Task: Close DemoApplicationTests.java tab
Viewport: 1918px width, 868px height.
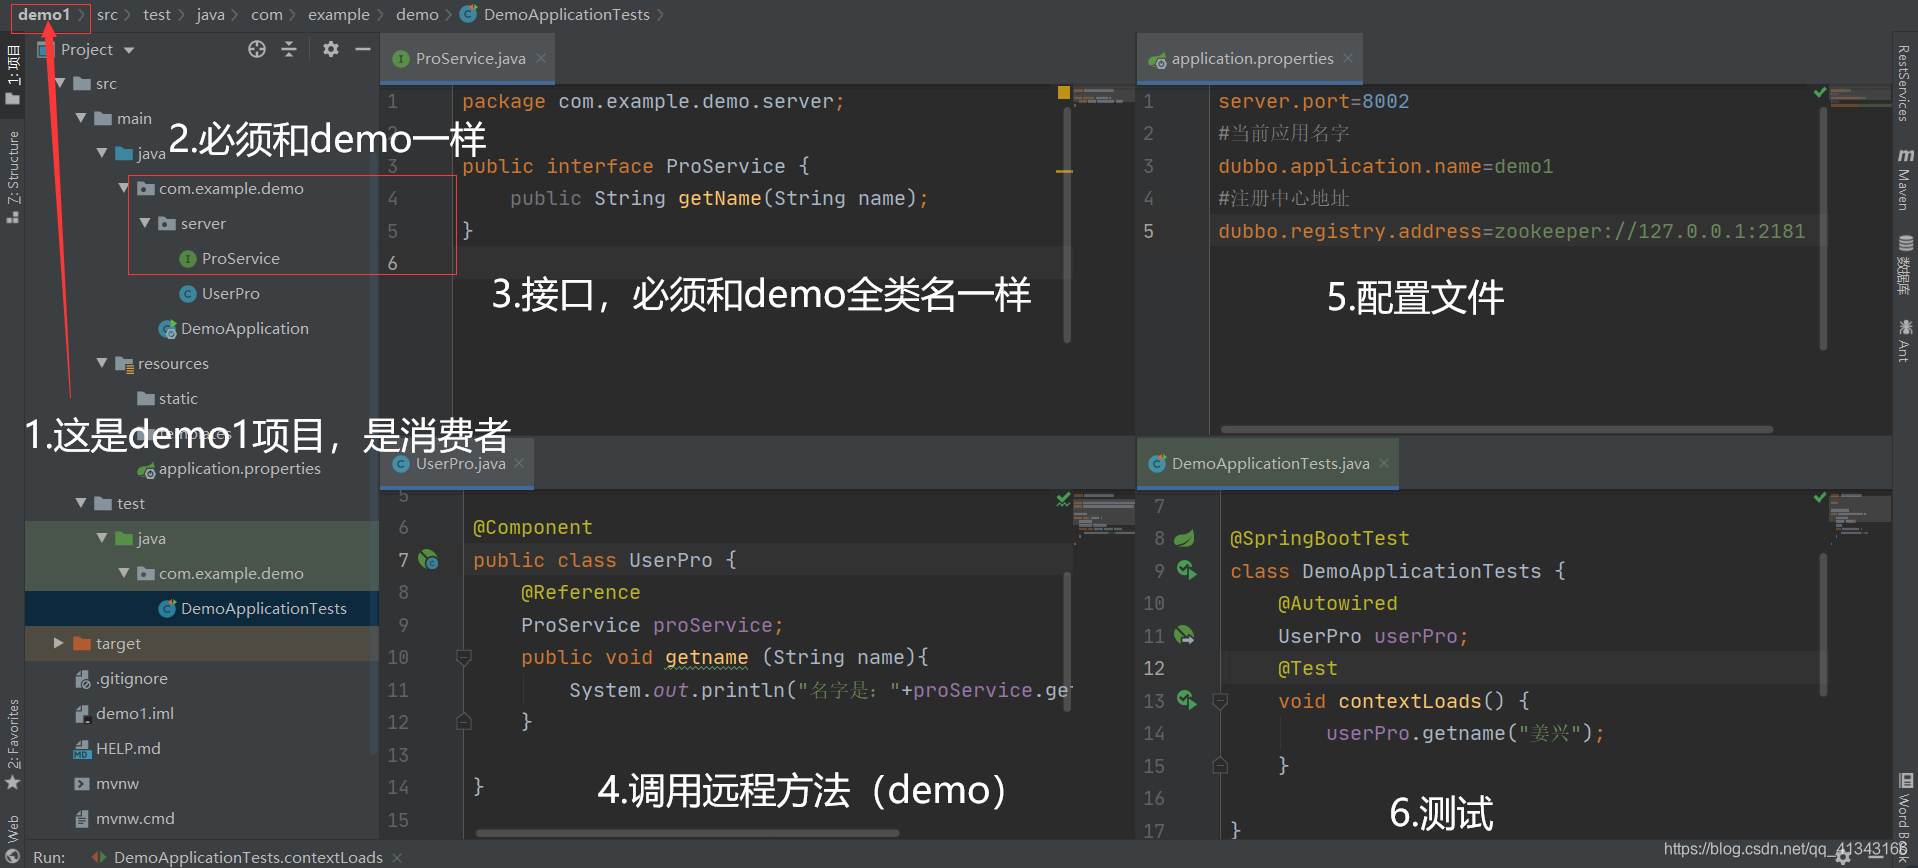Action: 1384,463
